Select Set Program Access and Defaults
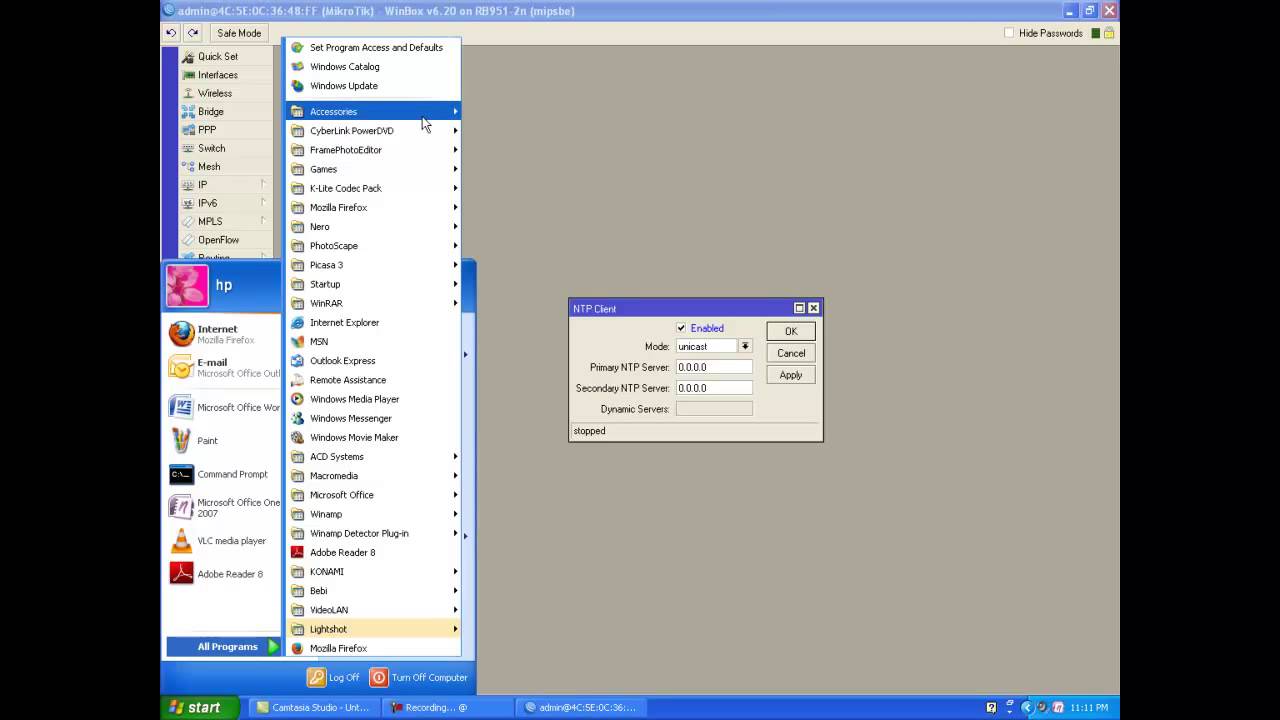The height and width of the screenshot is (720, 1280). [x=373, y=48]
